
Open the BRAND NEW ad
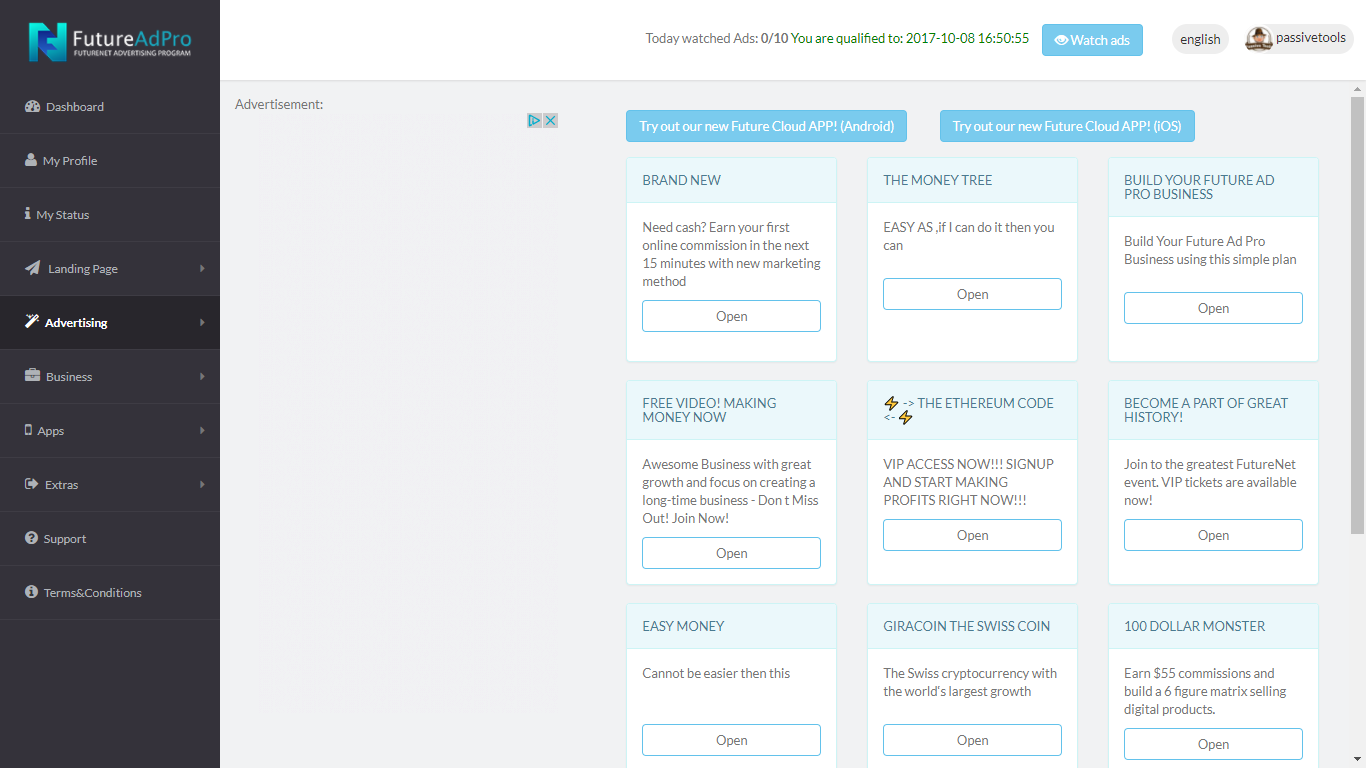coord(731,316)
